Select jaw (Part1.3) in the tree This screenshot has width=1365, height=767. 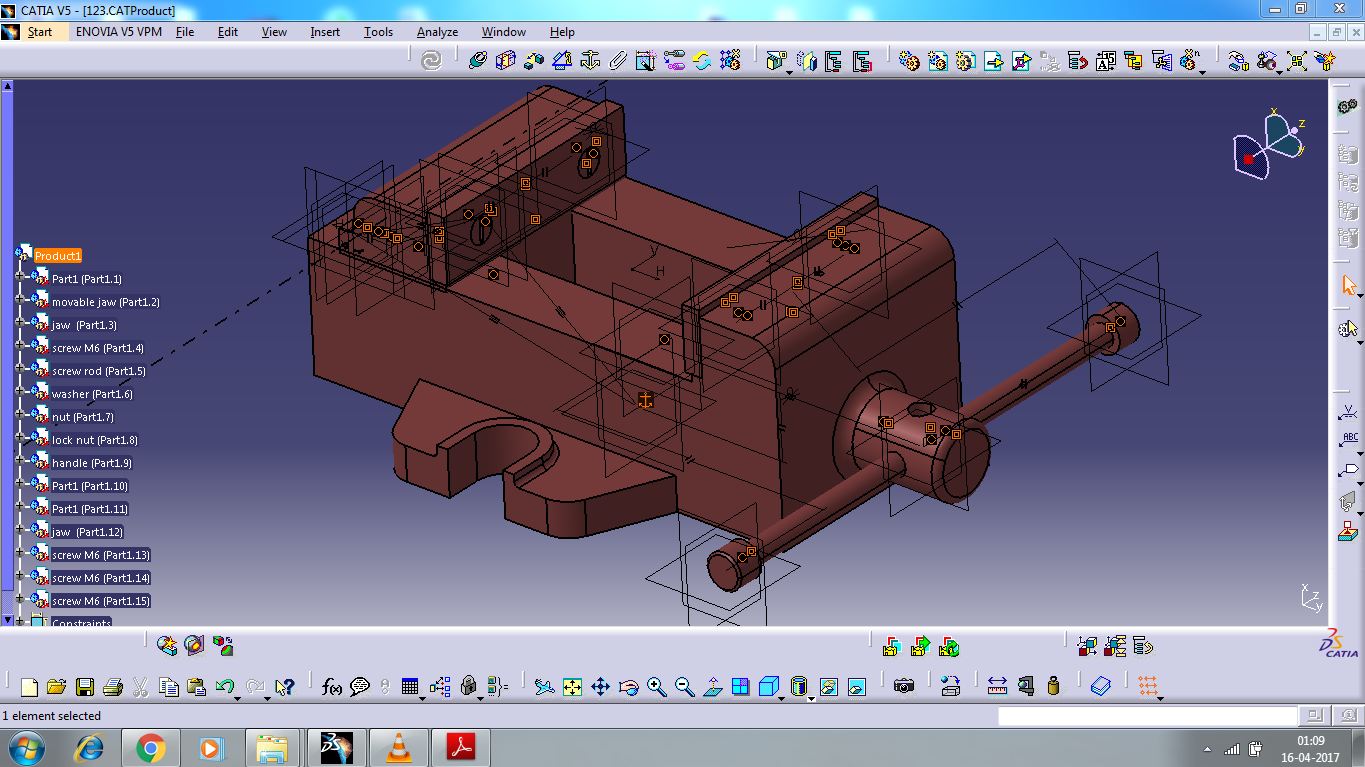[x=84, y=325]
